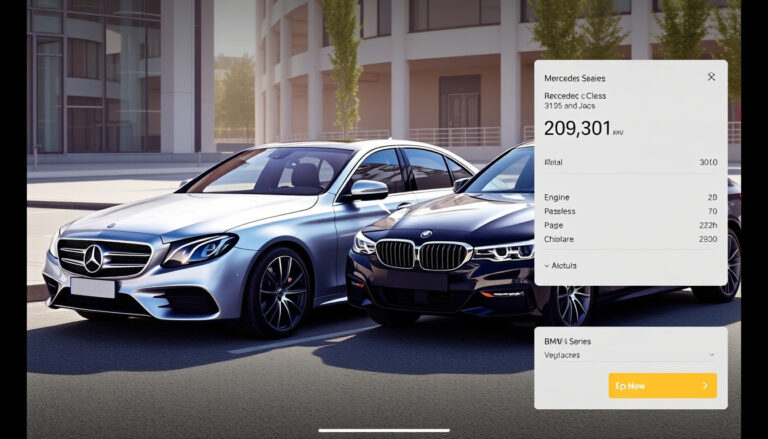The width and height of the screenshot is (768, 439).
Task: Click the Passless specification row
Action: click(631, 211)
